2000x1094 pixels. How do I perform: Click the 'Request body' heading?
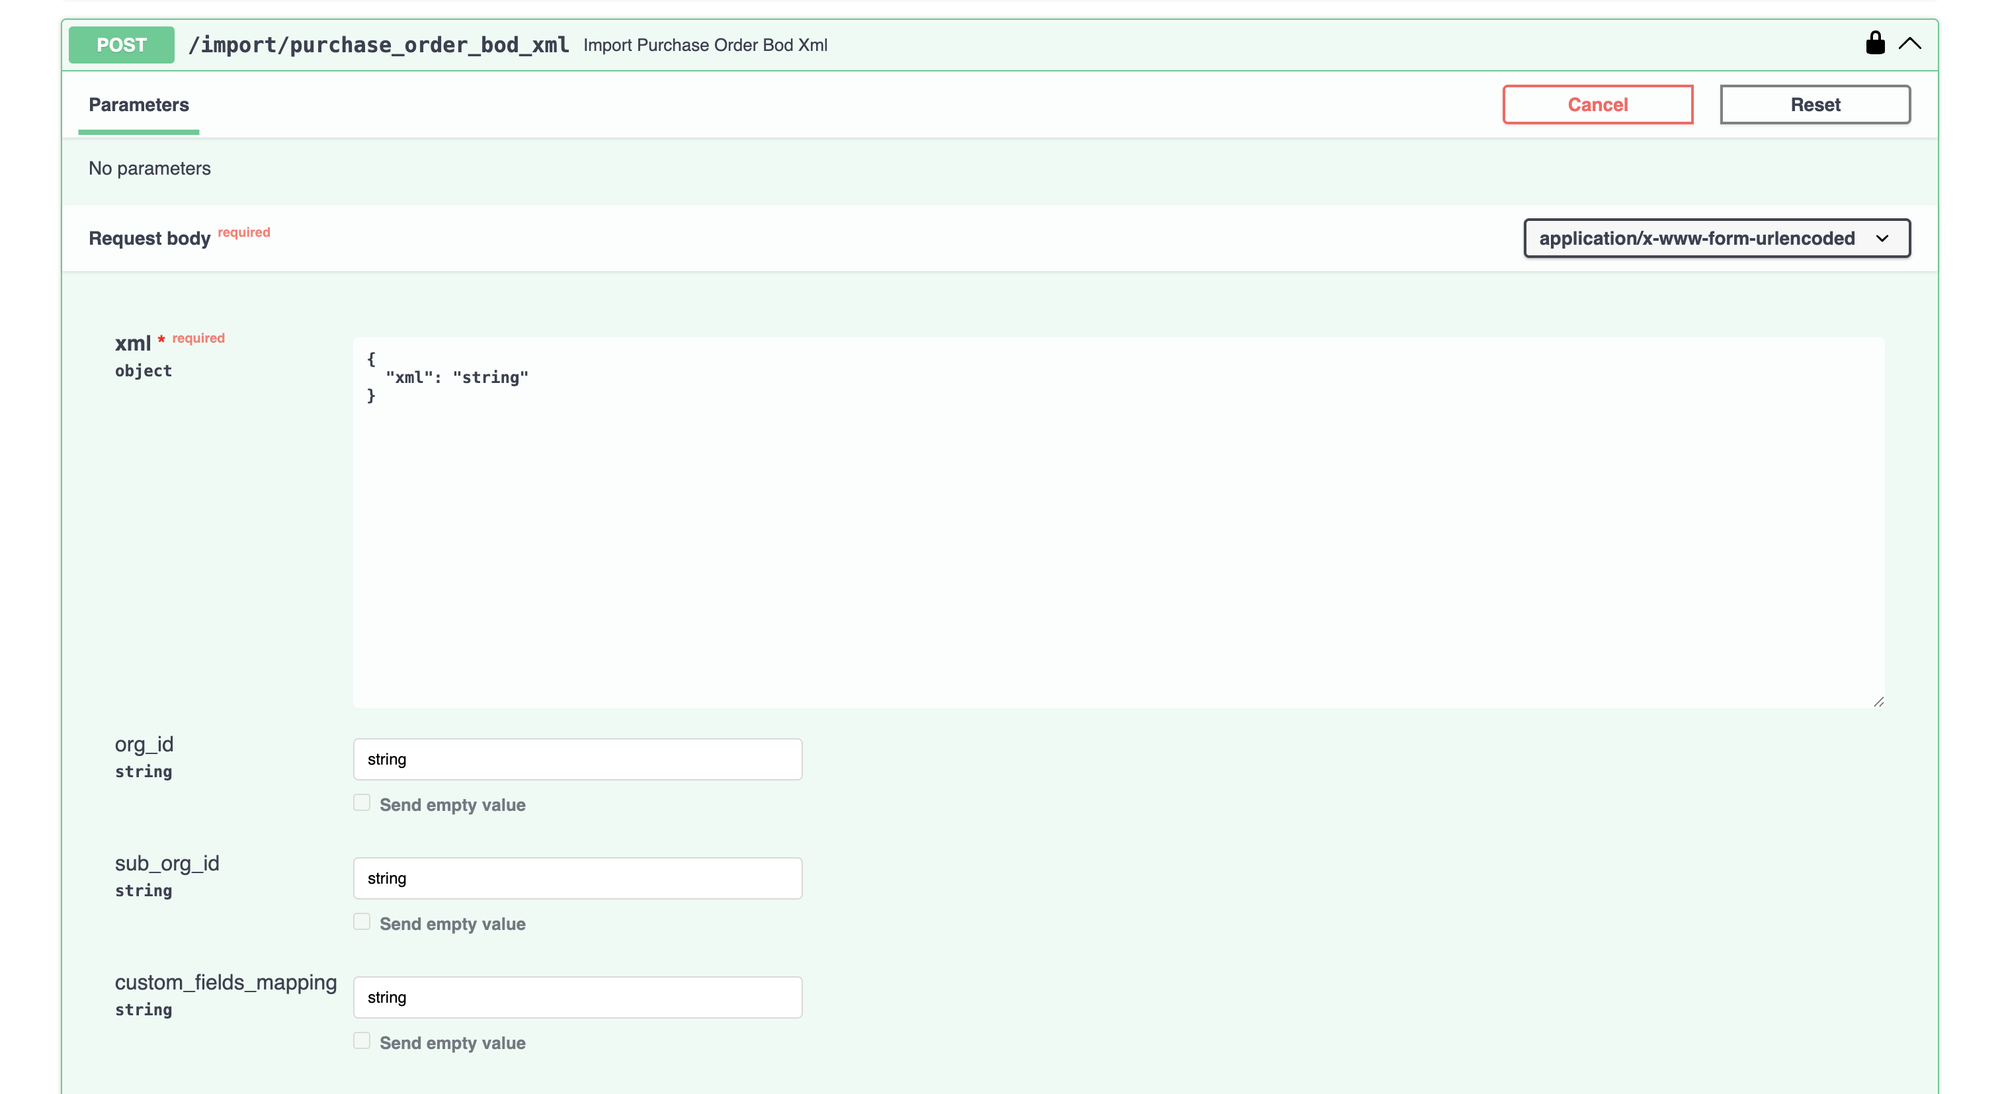coord(150,238)
